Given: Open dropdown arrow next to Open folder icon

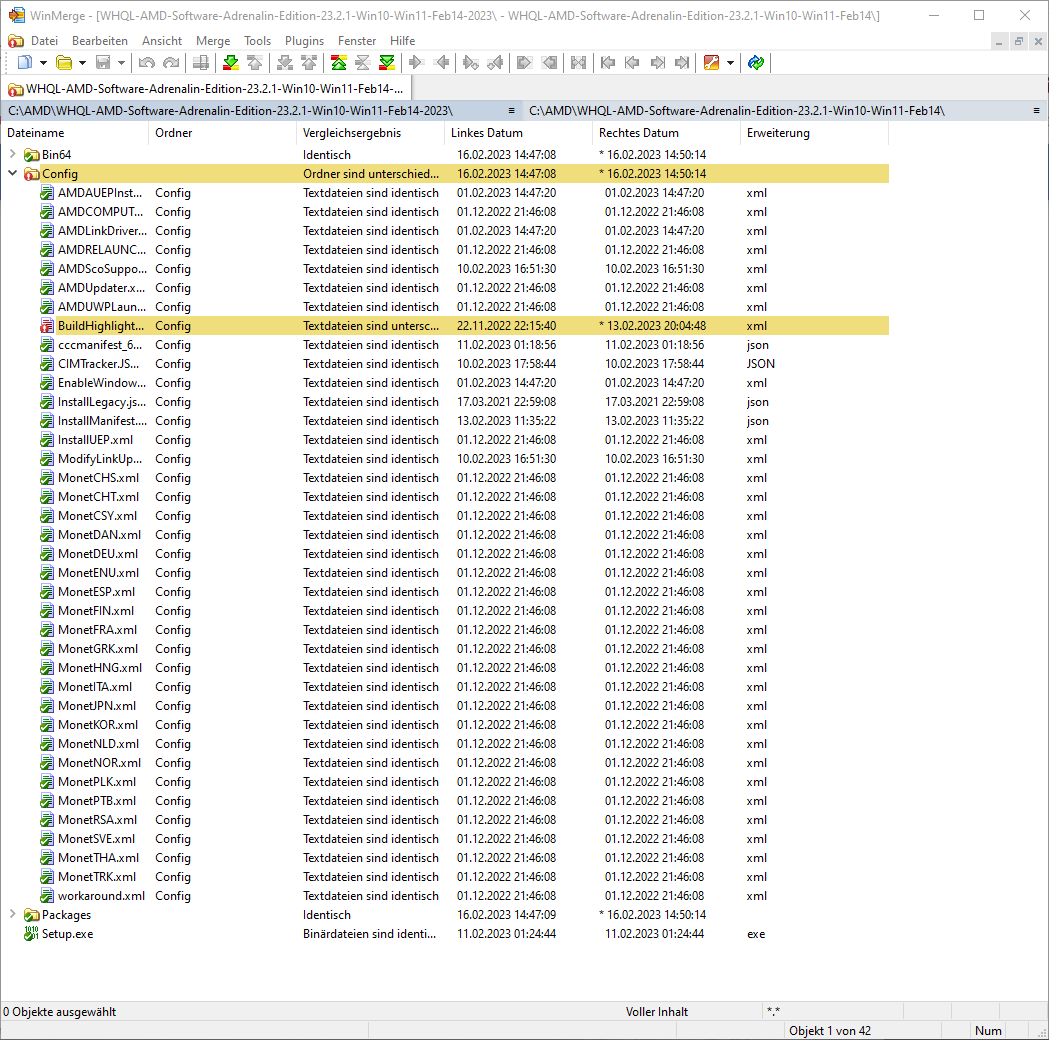Looking at the screenshot, I should click(x=82, y=63).
